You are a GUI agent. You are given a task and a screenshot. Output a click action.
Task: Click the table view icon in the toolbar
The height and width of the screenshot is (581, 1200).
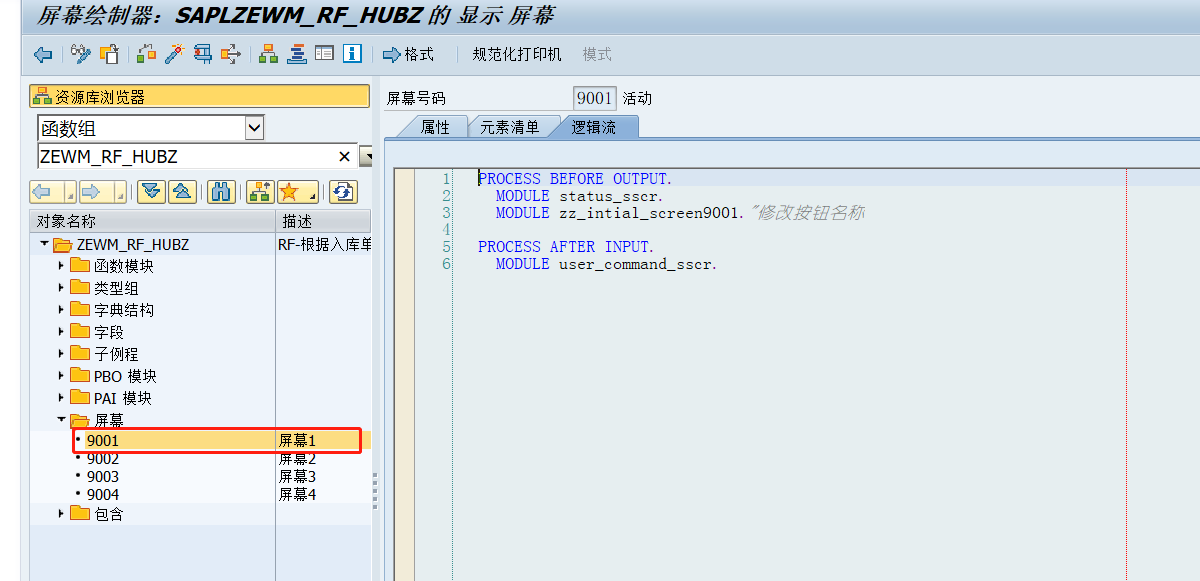323,54
